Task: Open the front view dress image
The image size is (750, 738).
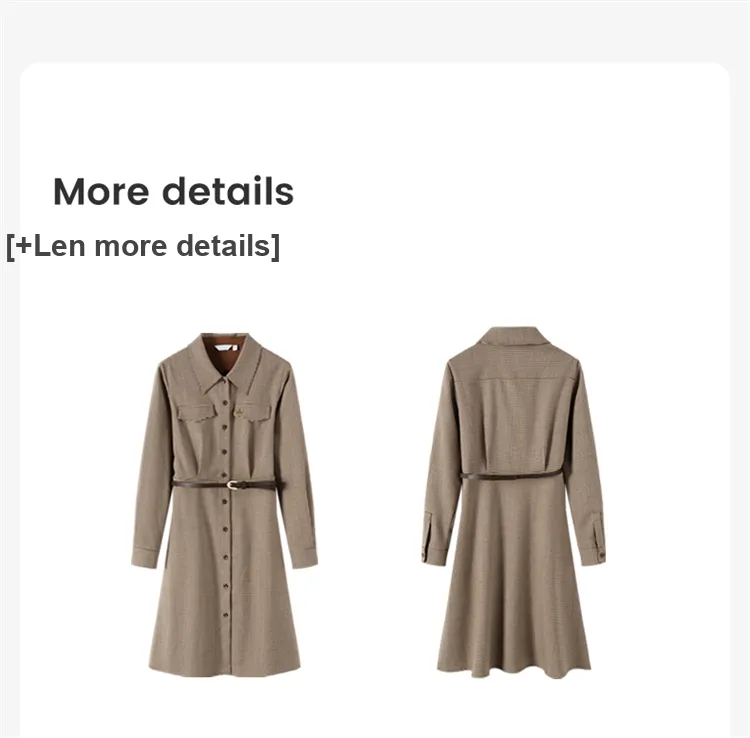Action: click(224, 505)
